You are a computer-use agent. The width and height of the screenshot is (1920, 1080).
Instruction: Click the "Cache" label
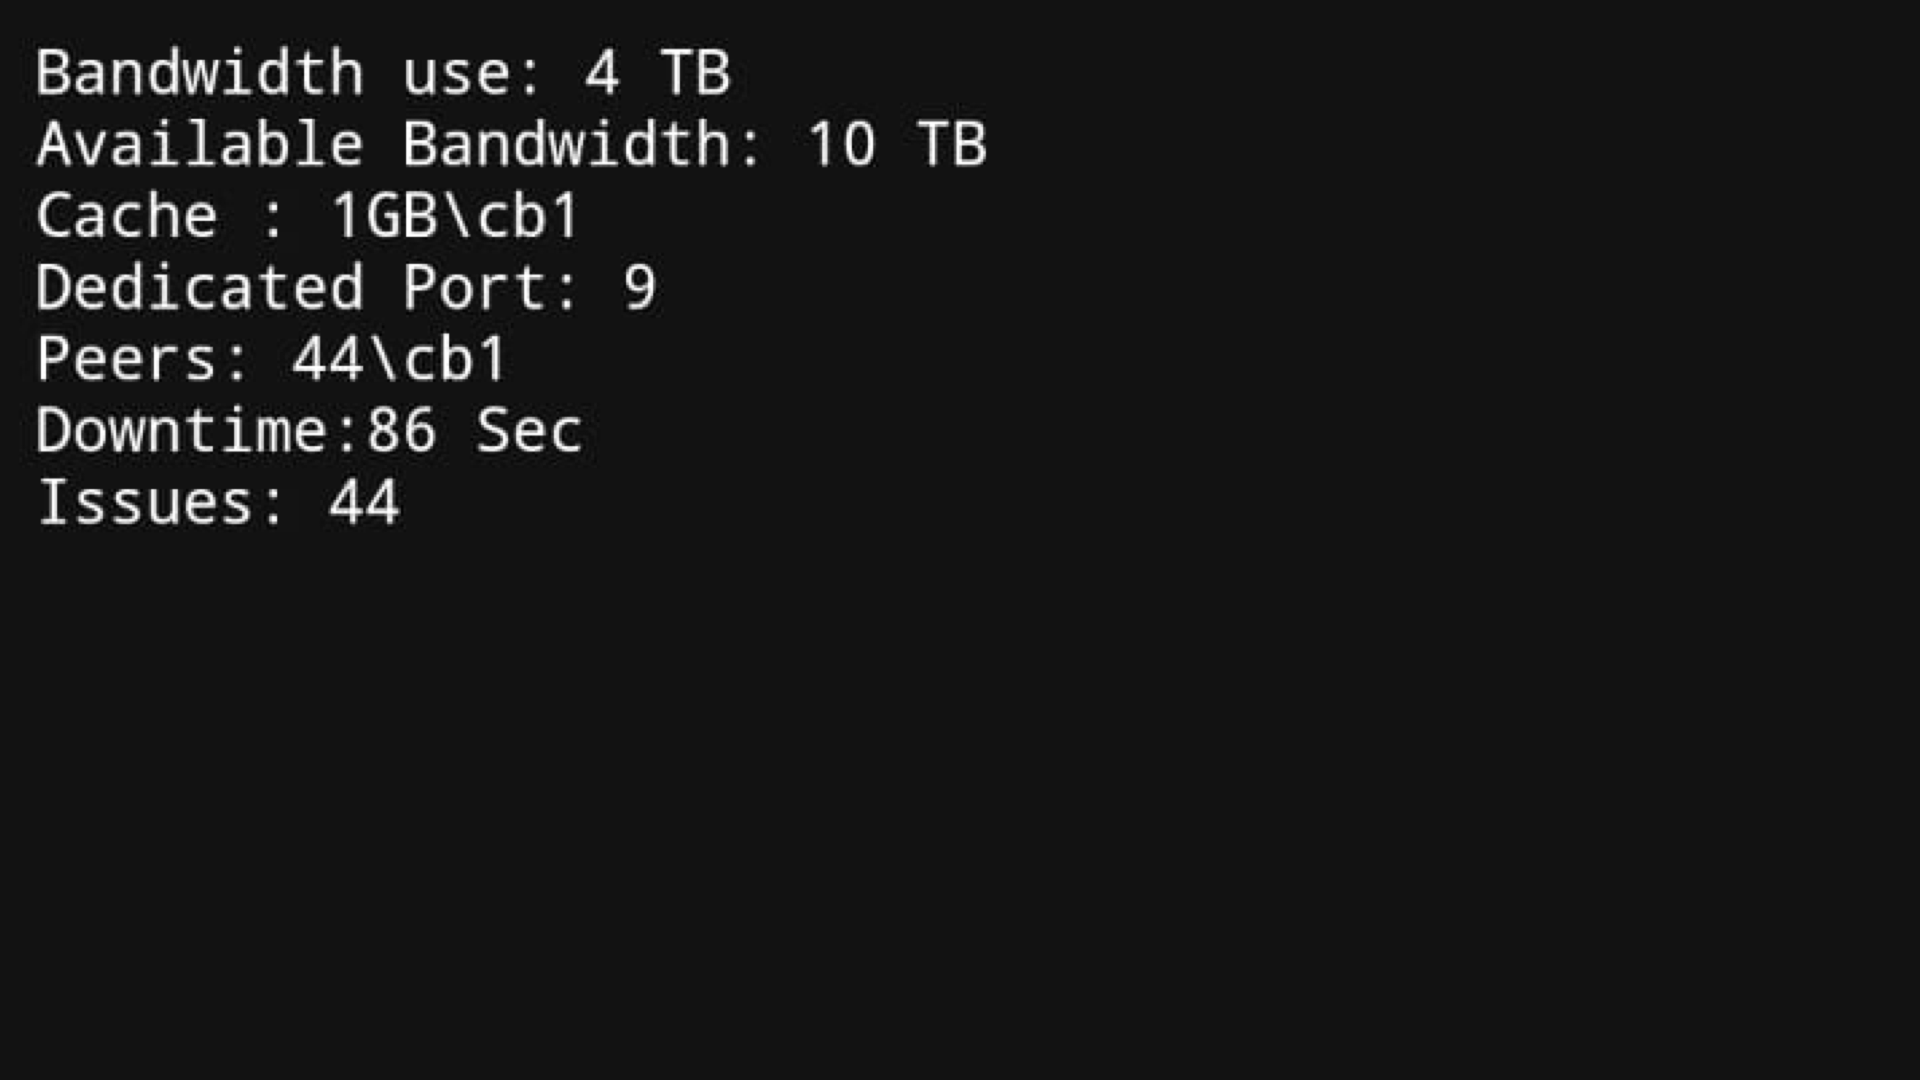tap(127, 216)
